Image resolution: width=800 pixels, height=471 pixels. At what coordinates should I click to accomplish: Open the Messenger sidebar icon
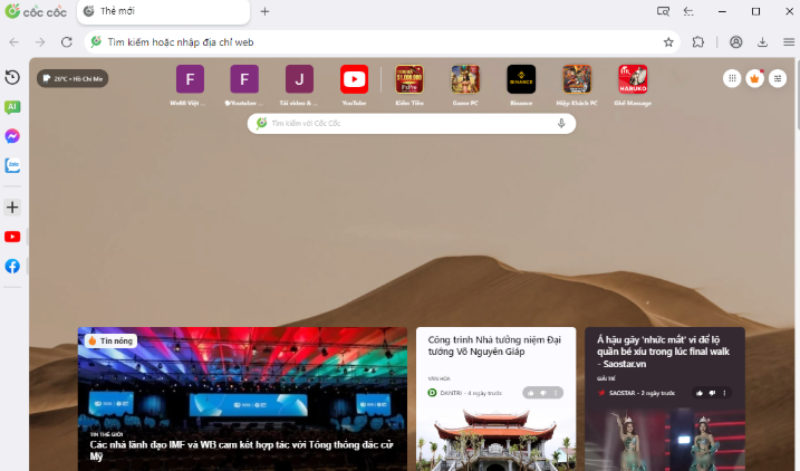click(12, 136)
